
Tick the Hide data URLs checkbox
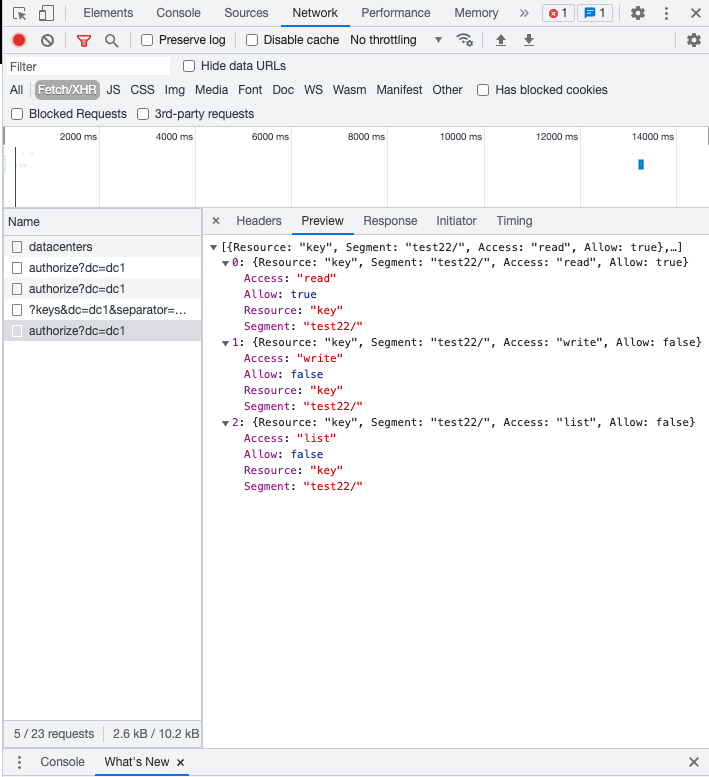(189, 66)
